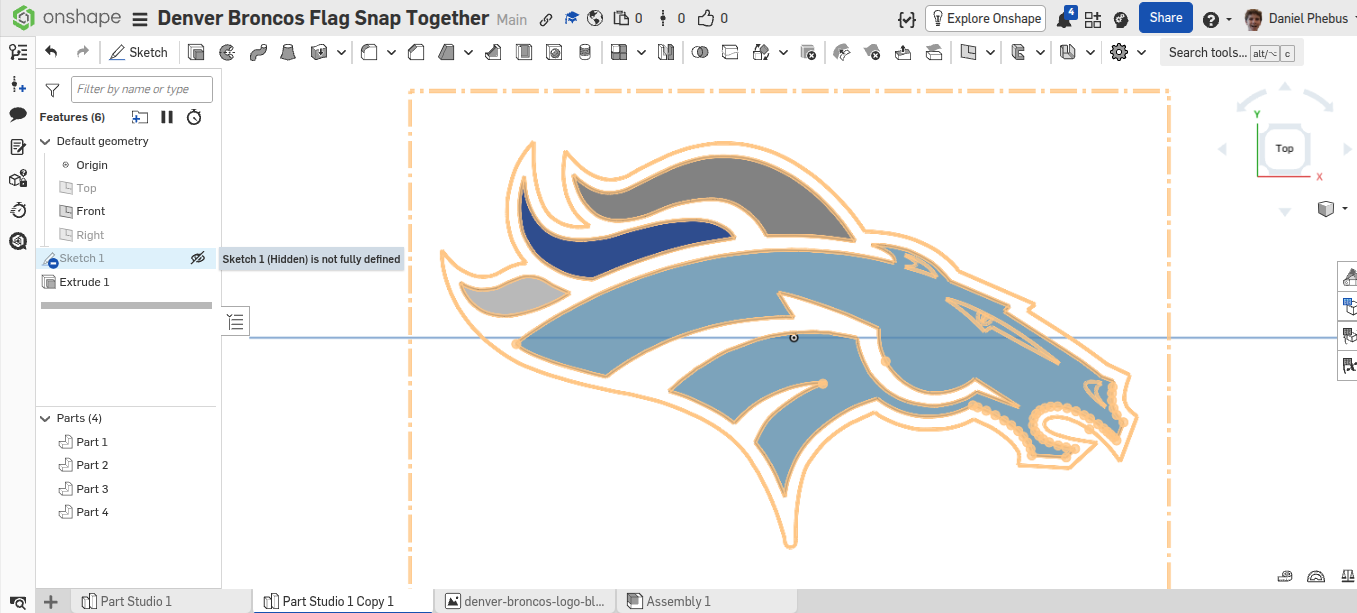Viewport: 1357px width, 613px height.
Task: Select the Move face tool
Action: point(903,52)
